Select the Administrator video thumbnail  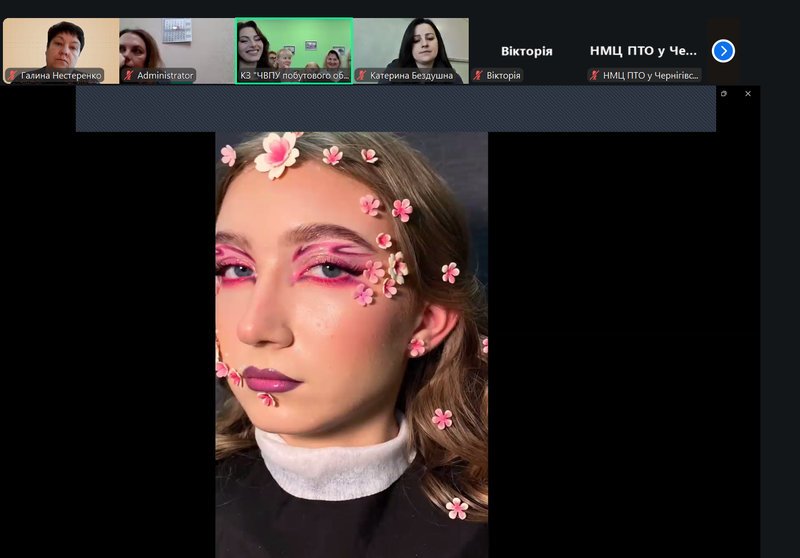tap(176, 44)
